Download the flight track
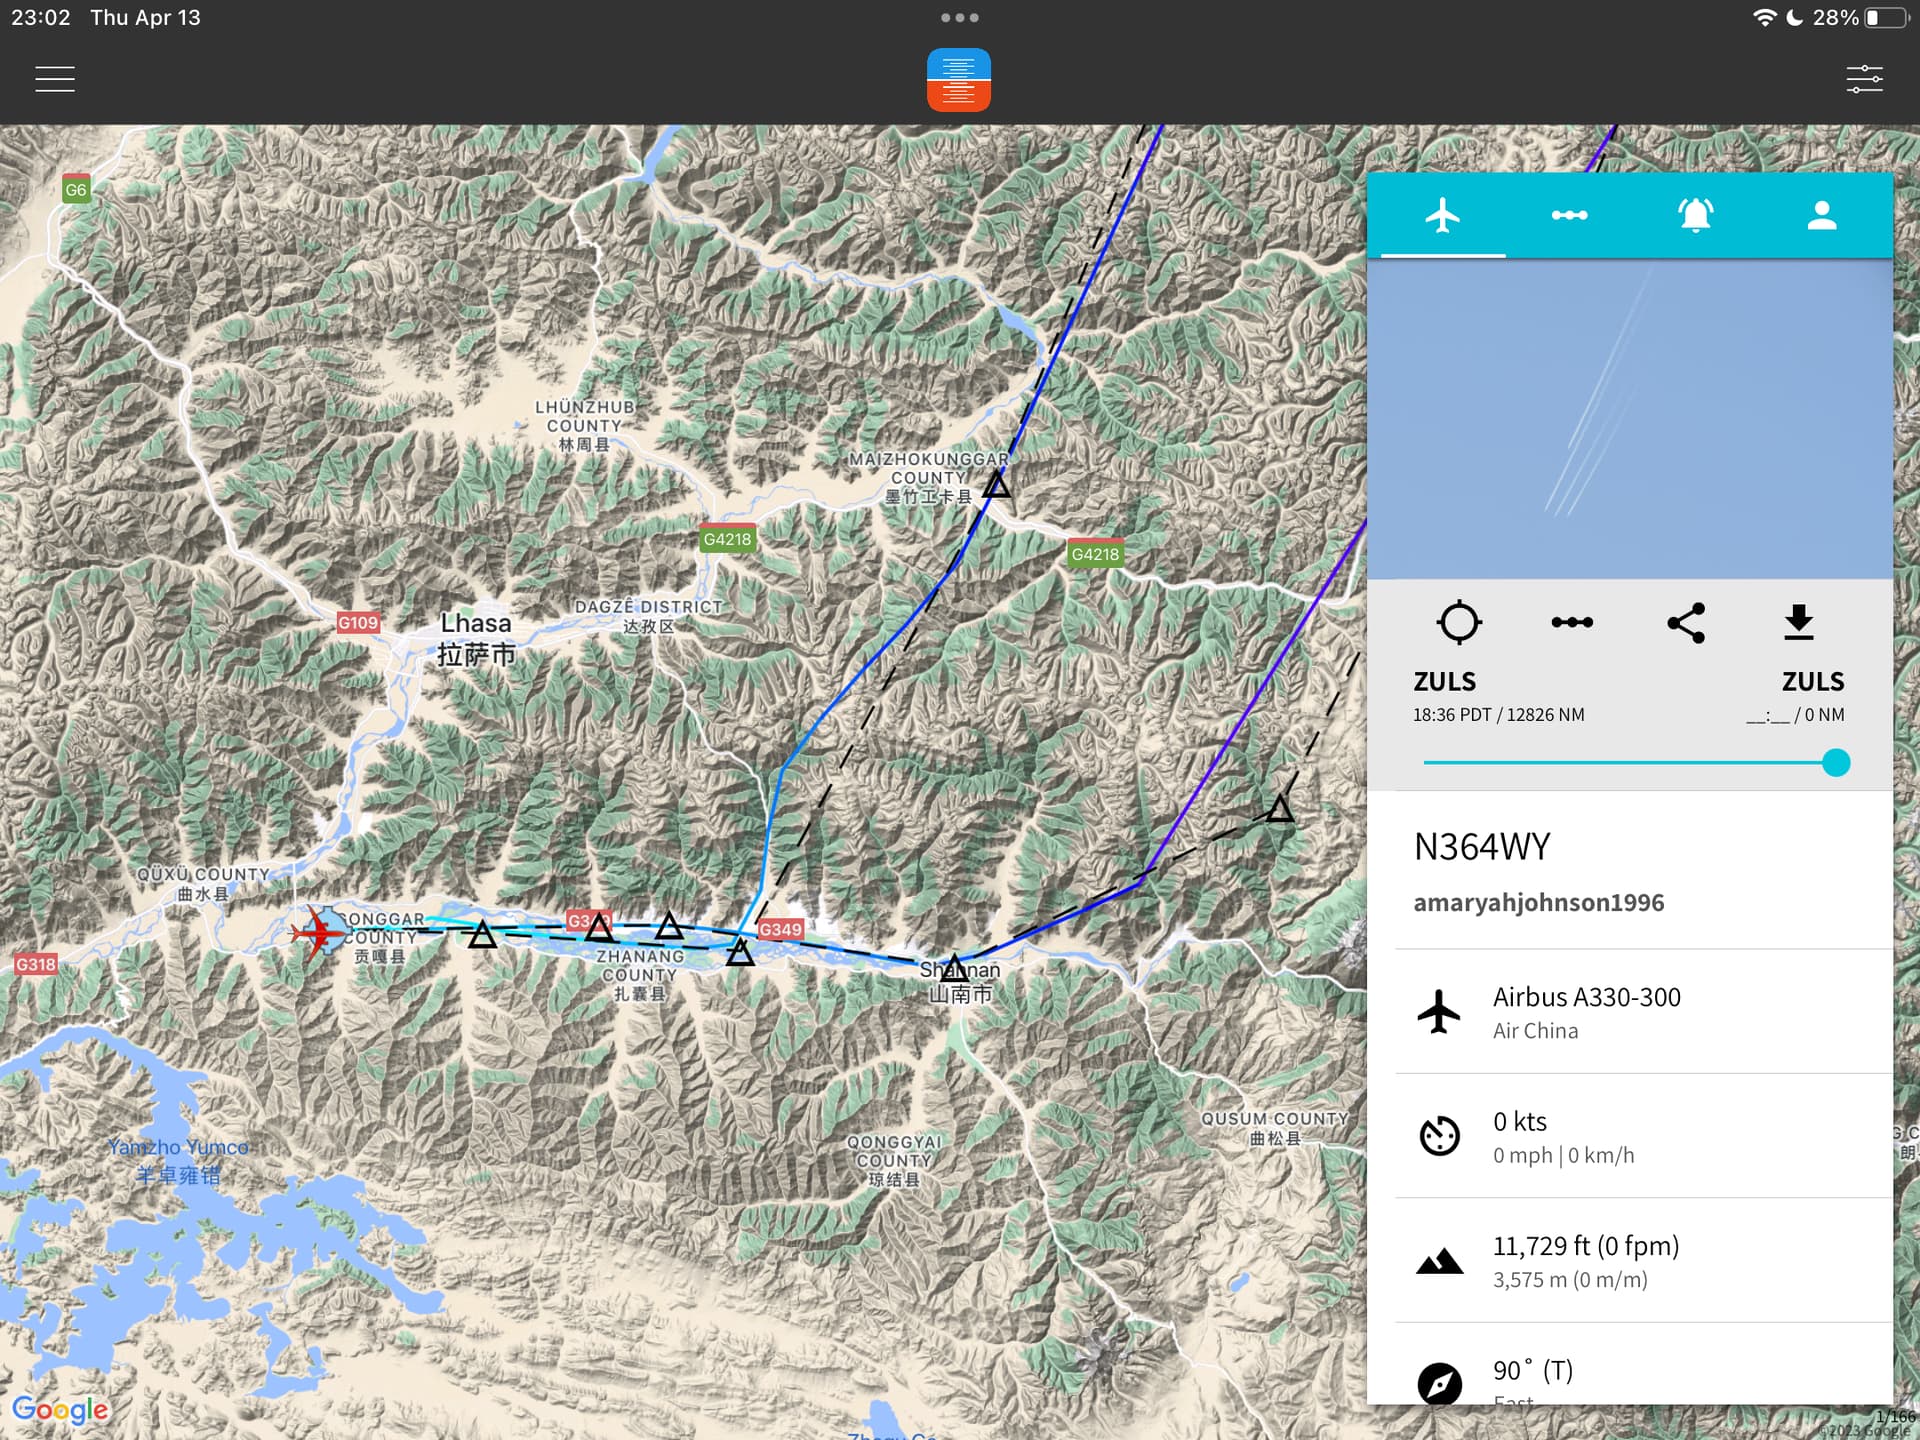This screenshot has height=1440, width=1920. point(1798,622)
